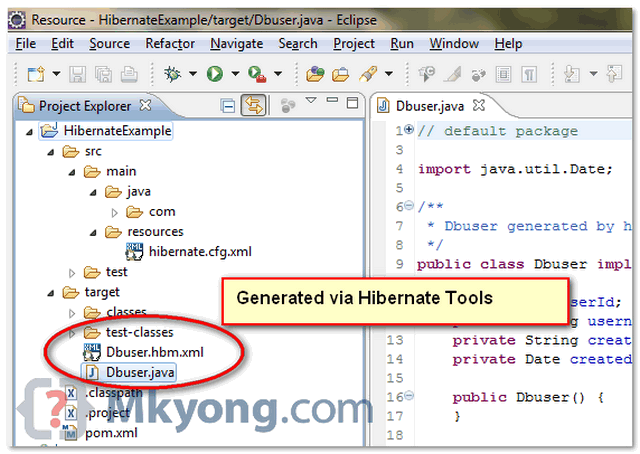Collapse the Dbuser() constructor at line 16
The image size is (640, 454).
[x=409, y=395]
